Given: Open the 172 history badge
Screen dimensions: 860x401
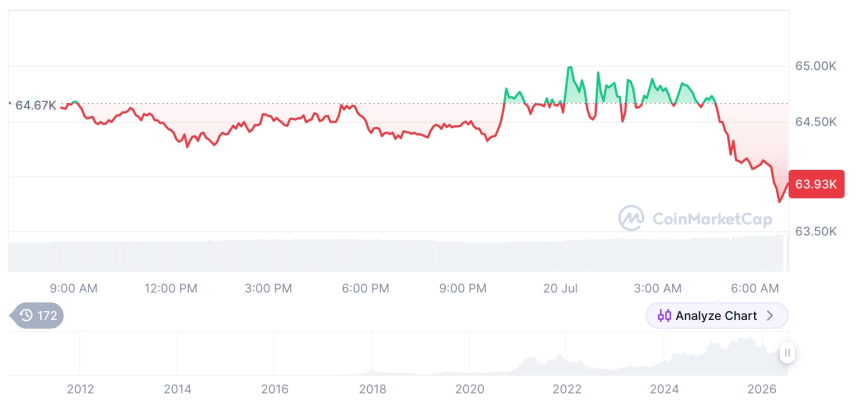Looking at the screenshot, I should 37,315.
